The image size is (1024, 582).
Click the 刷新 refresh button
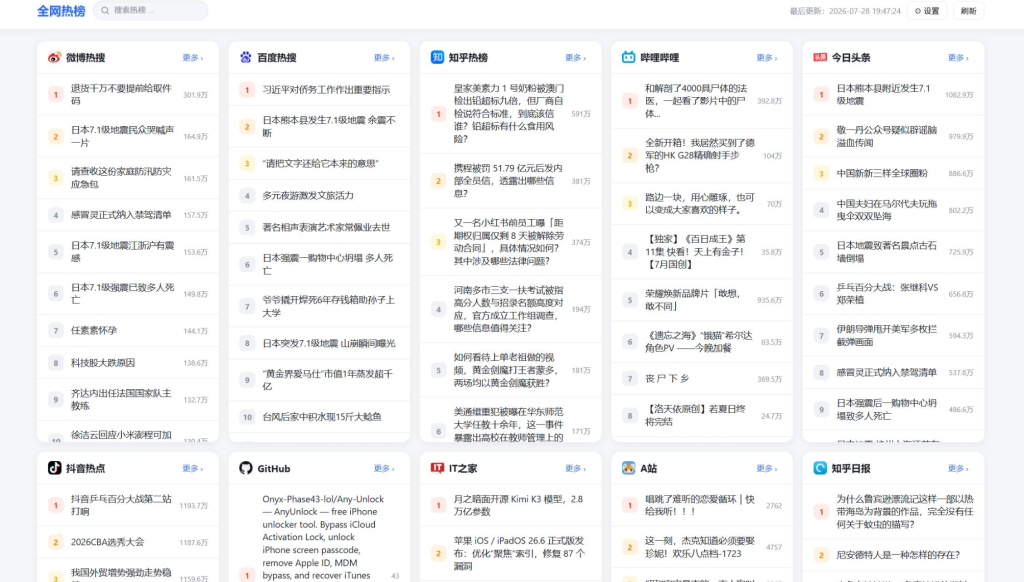(968, 10)
